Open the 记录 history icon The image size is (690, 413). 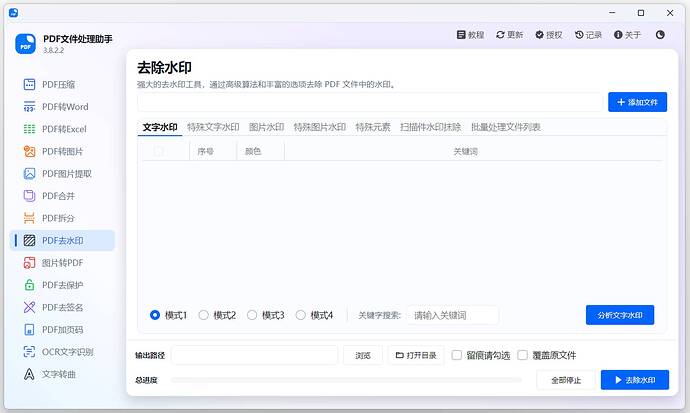click(x=579, y=35)
